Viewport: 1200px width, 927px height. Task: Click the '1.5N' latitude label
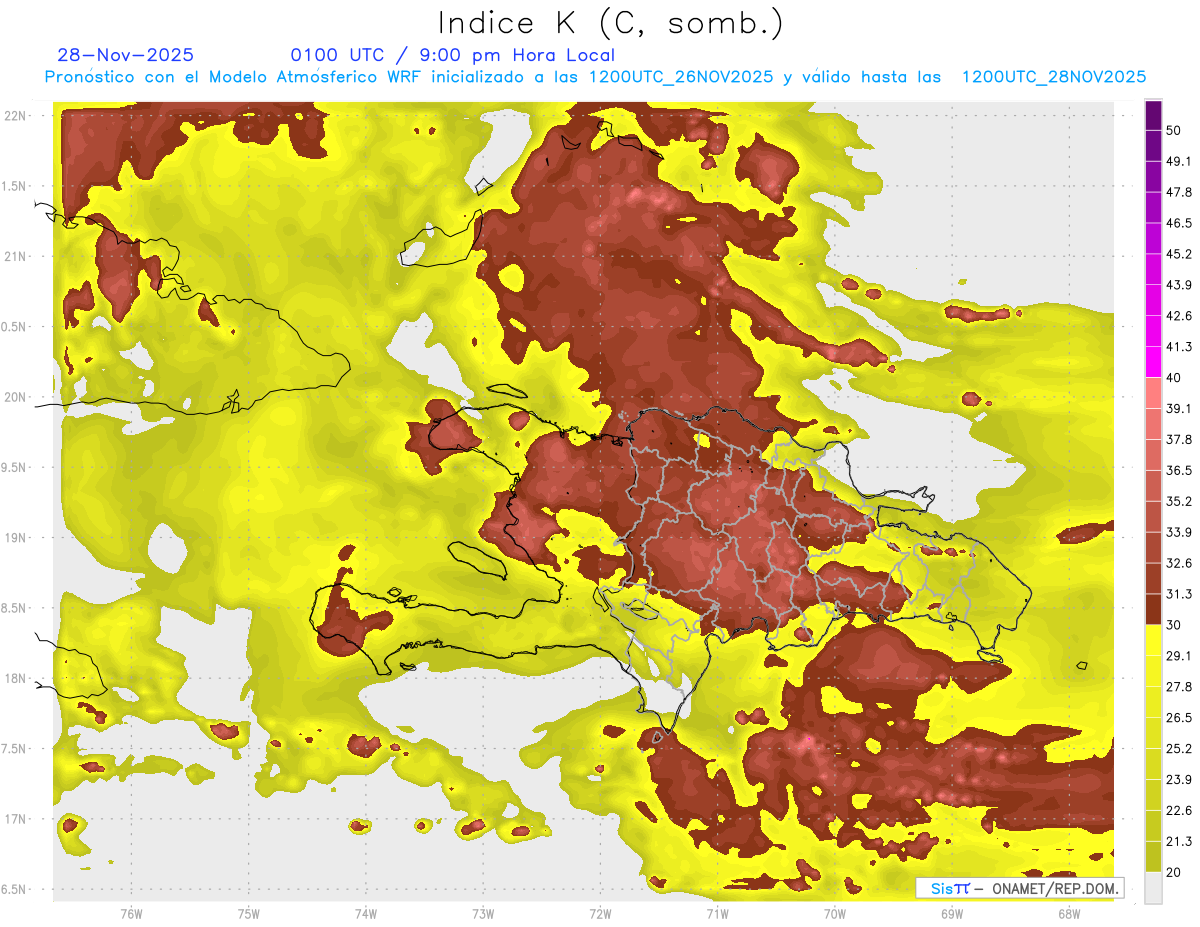[14, 186]
